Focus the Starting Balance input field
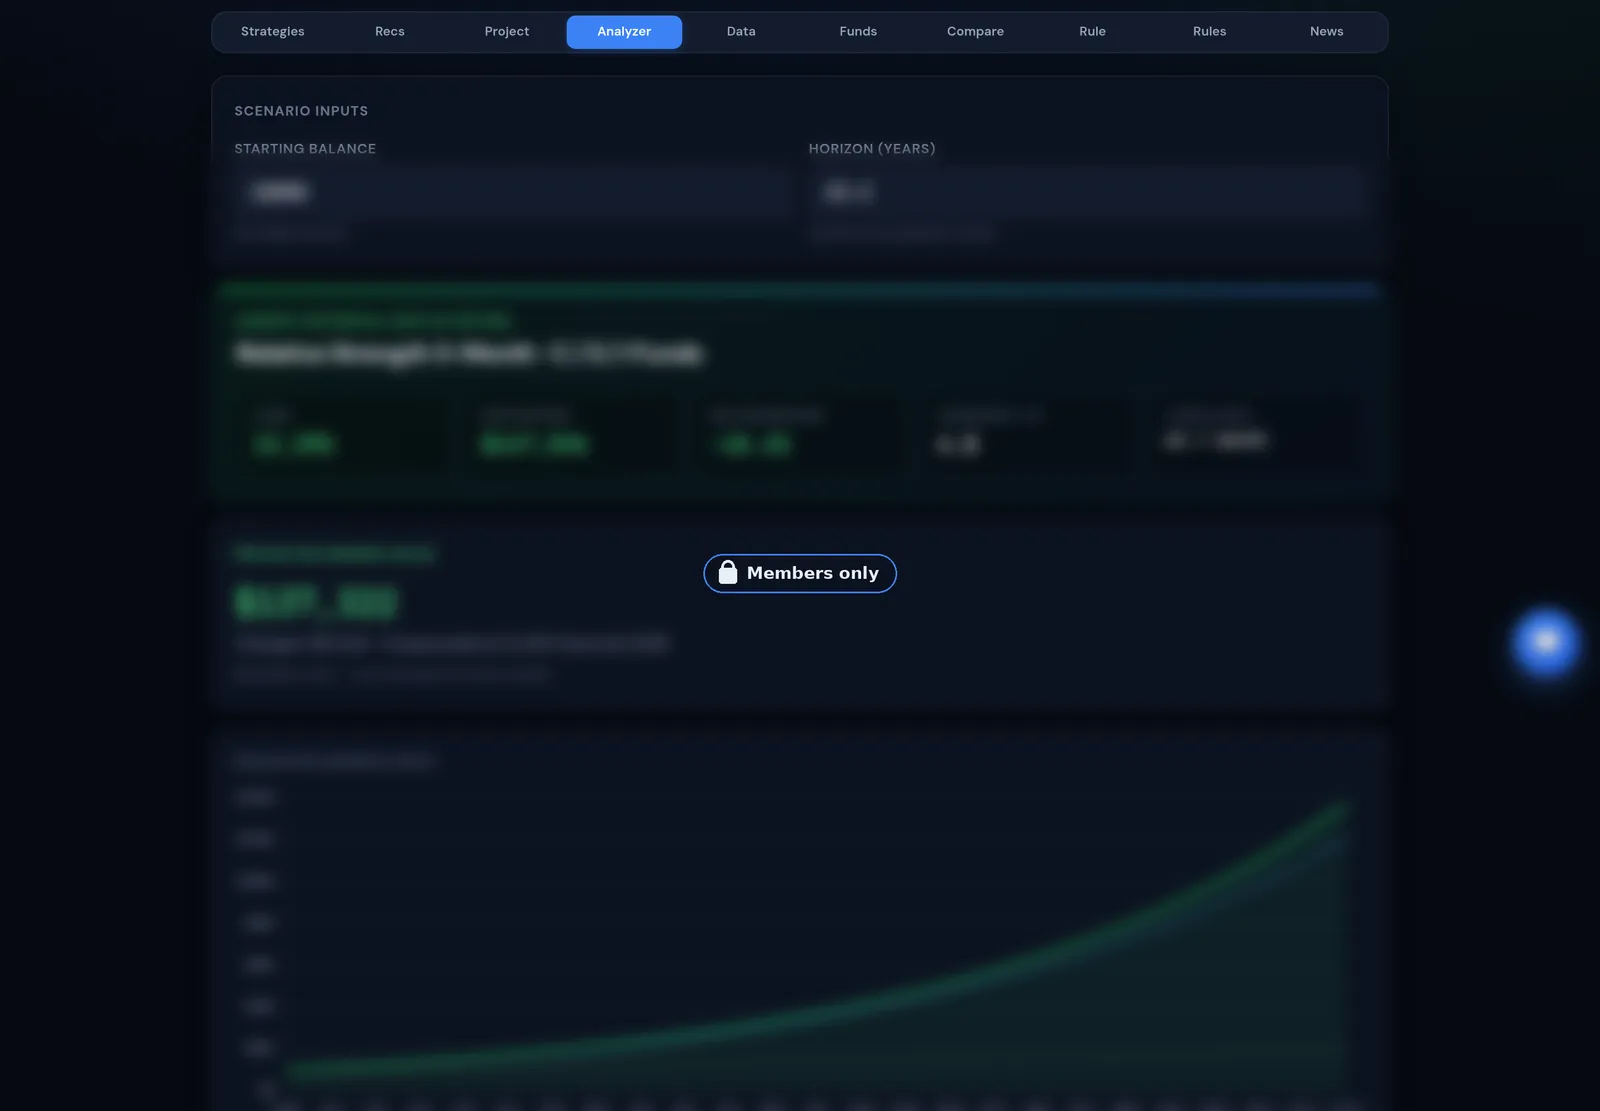 513,192
